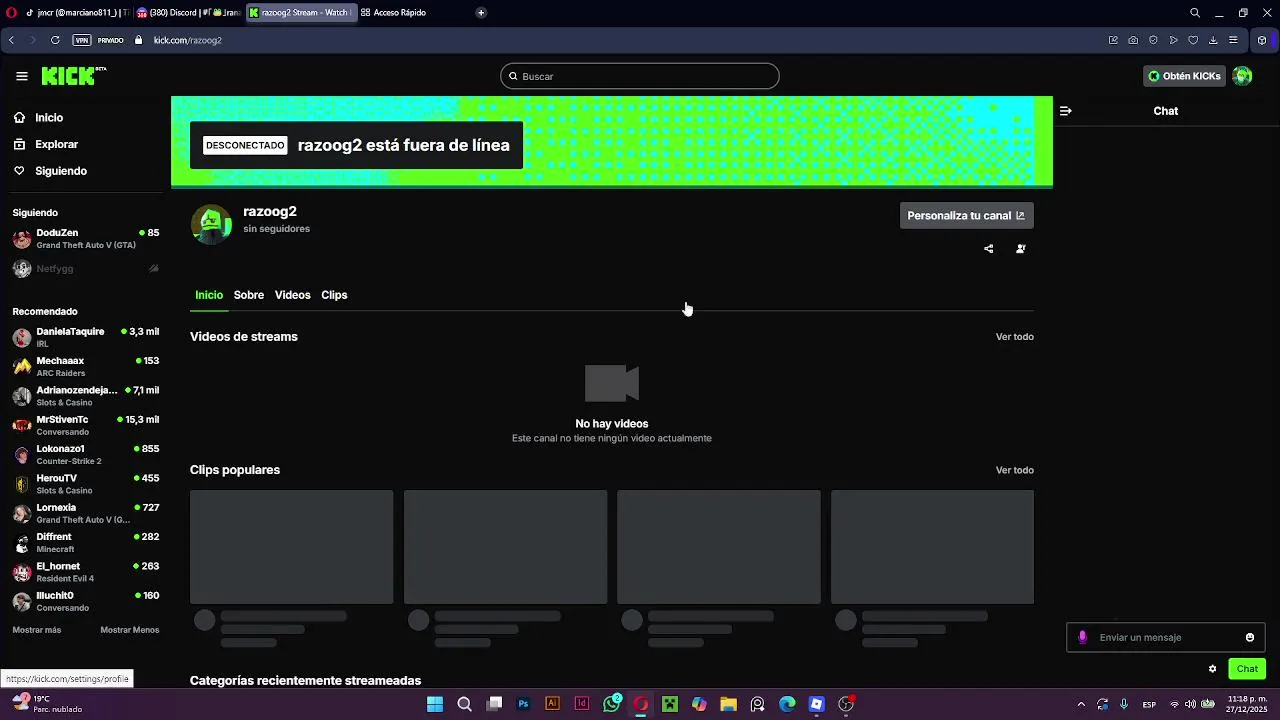
Task: Collapse recommended list with Mostrar Menos
Action: 130,630
